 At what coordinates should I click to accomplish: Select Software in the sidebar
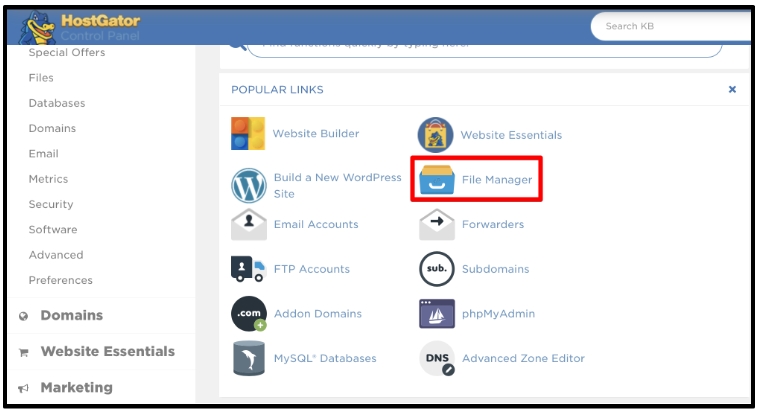click(x=53, y=229)
